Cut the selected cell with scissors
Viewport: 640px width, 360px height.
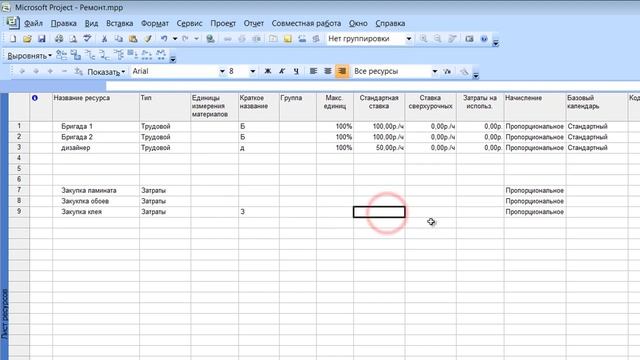104,39
